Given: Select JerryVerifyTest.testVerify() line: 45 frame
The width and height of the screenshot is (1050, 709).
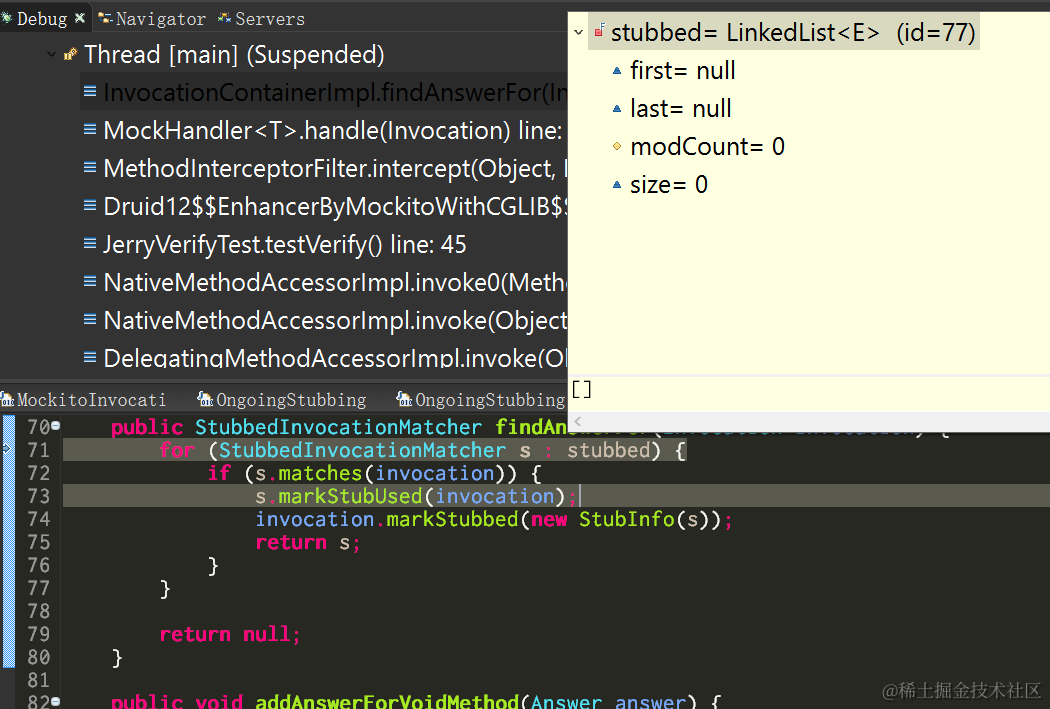Looking at the screenshot, I should pos(285,244).
